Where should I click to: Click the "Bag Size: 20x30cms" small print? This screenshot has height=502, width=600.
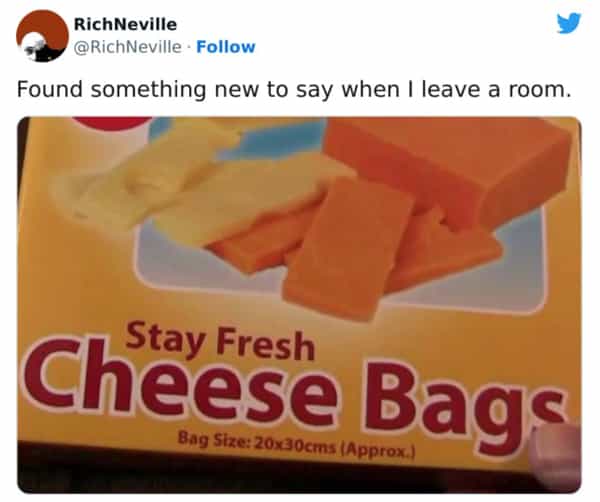[256, 444]
